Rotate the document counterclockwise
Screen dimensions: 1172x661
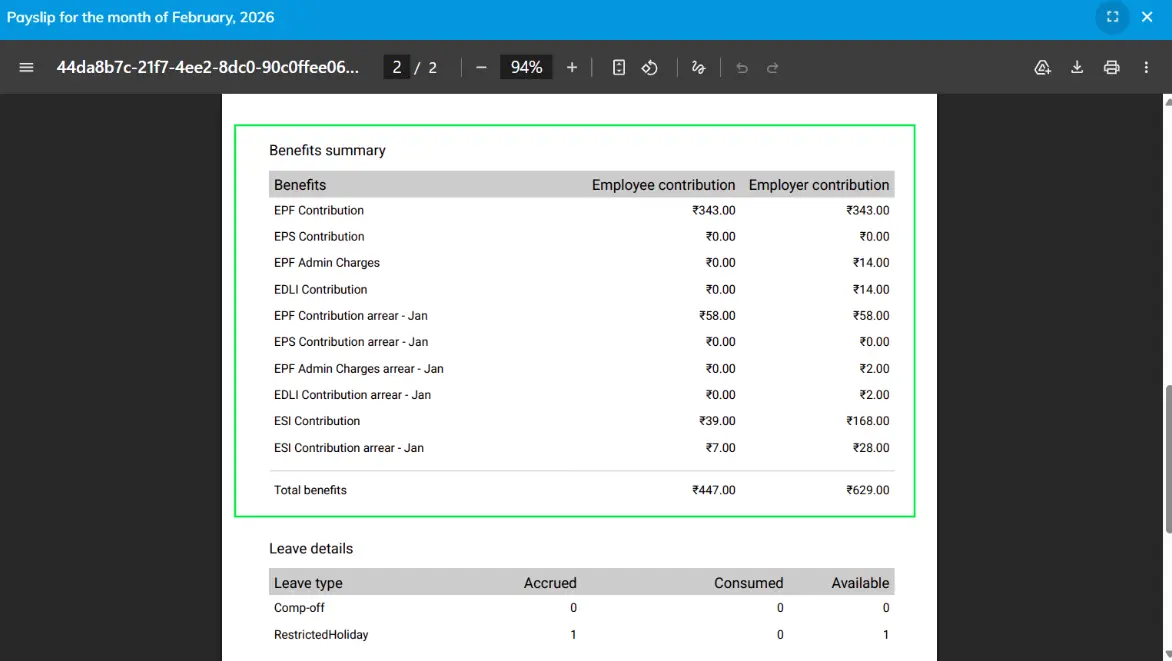(650, 67)
